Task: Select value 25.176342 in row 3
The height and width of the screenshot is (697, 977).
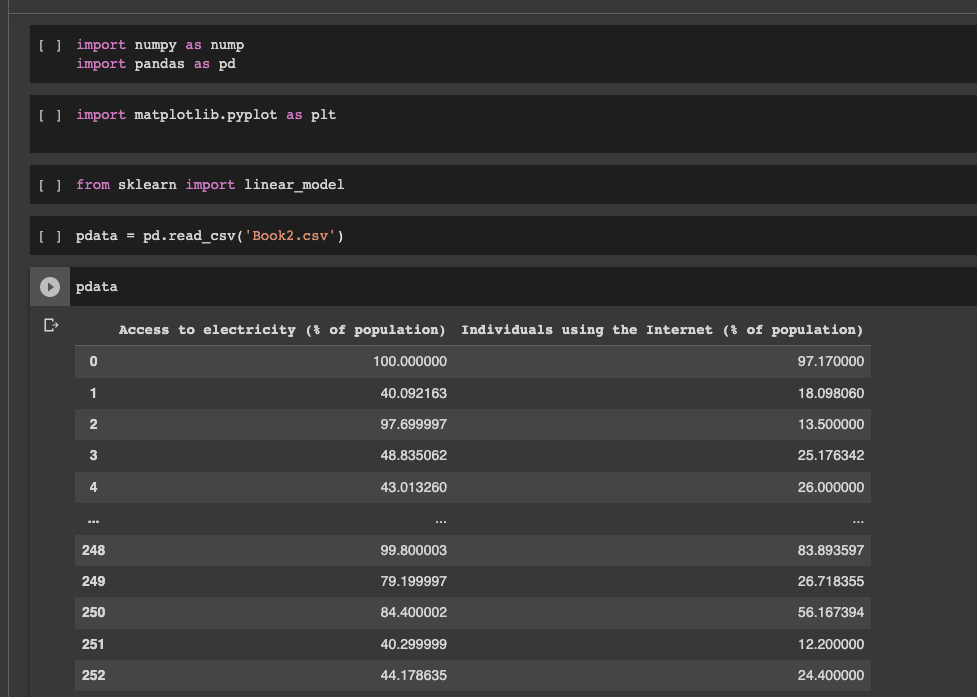Action: click(831, 455)
